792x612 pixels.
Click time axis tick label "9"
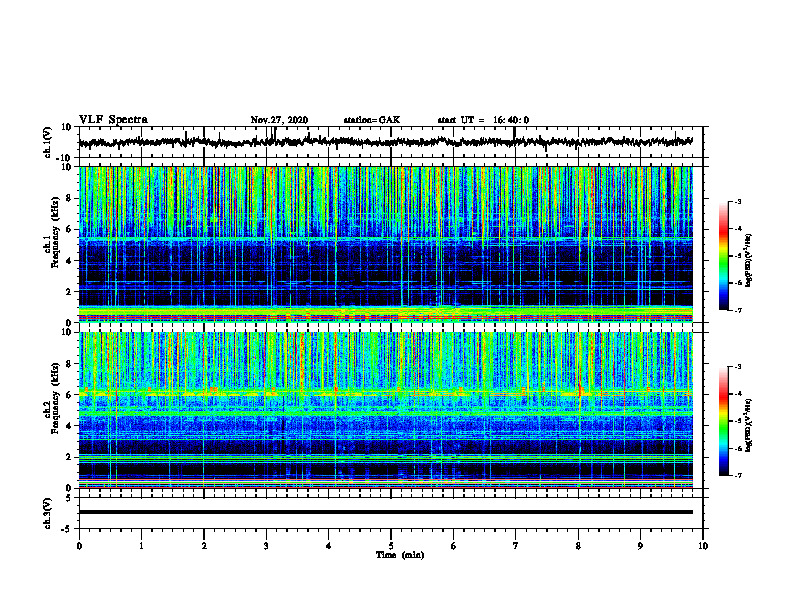[x=640, y=546]
